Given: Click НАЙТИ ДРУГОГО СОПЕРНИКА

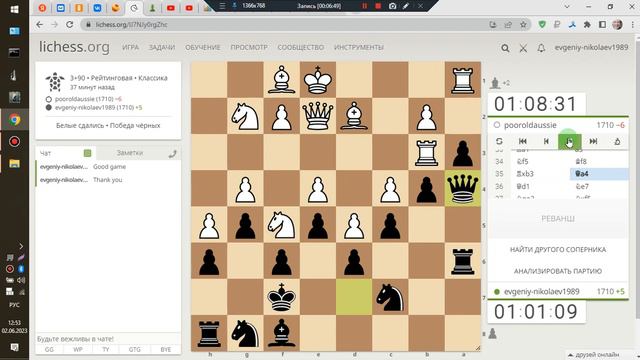Looking at the screenshot, I should [x=558, y=249].
